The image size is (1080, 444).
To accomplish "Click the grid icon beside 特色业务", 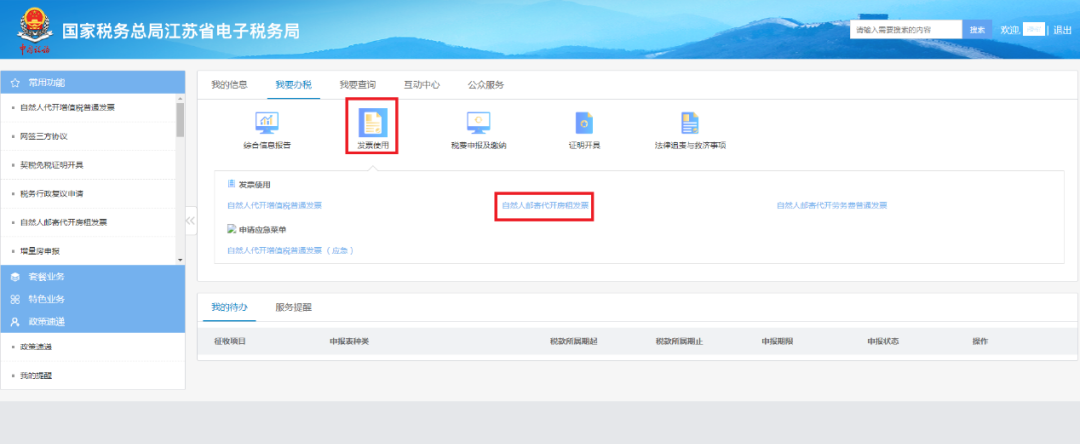I will [x=15, y=299].
